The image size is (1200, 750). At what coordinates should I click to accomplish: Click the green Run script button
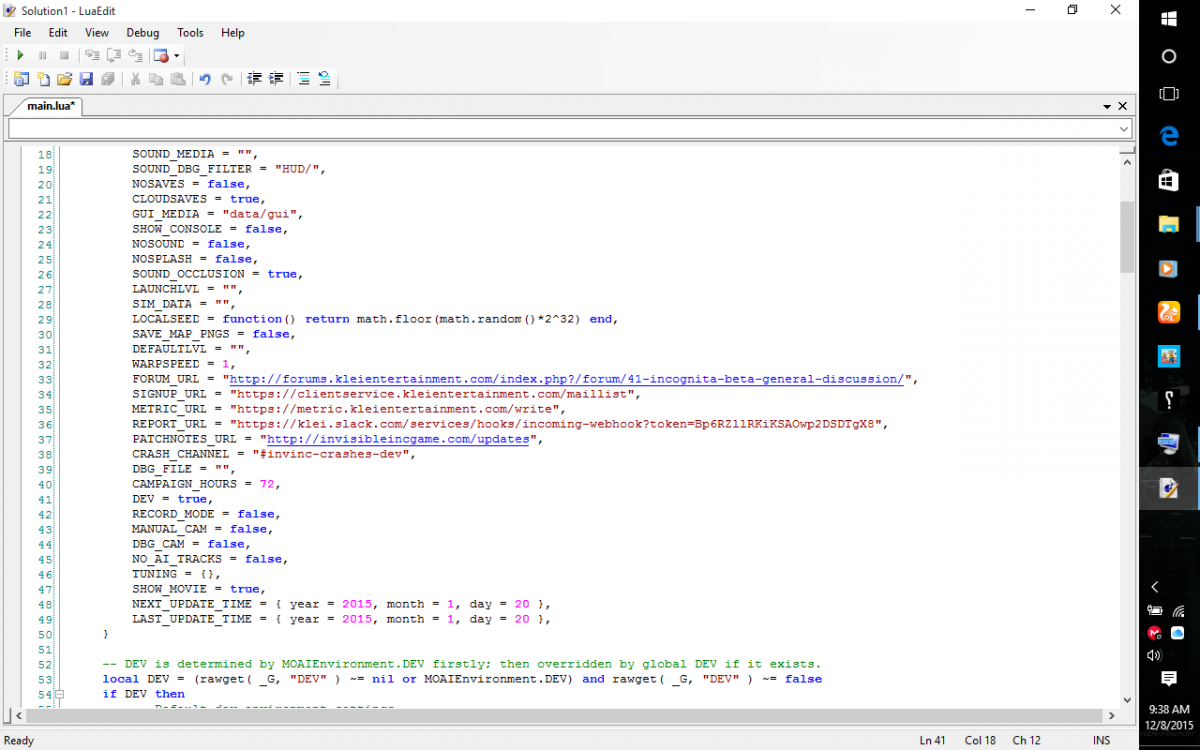click(20, 56)
